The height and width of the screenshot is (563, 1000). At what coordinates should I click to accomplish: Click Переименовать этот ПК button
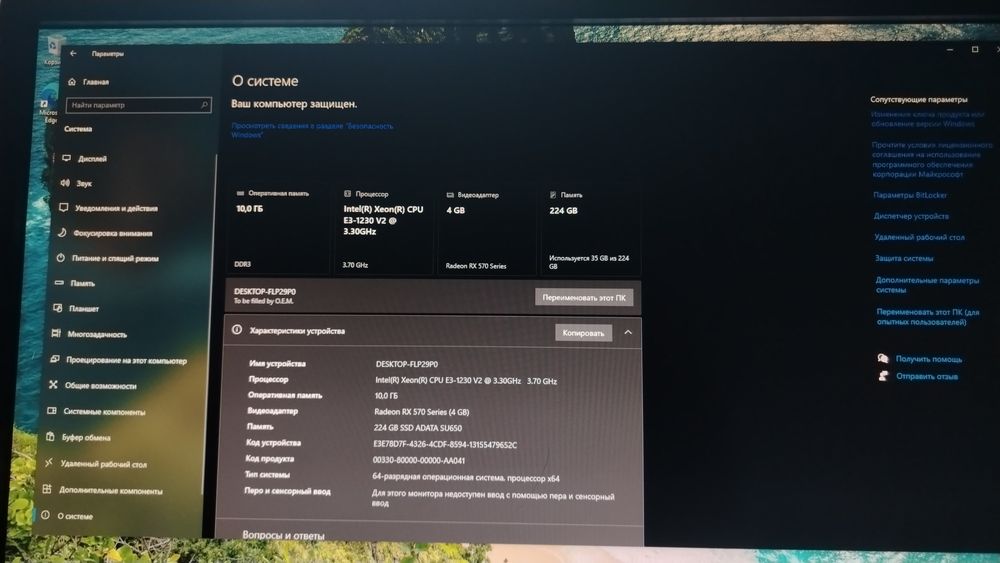point(584,297)
